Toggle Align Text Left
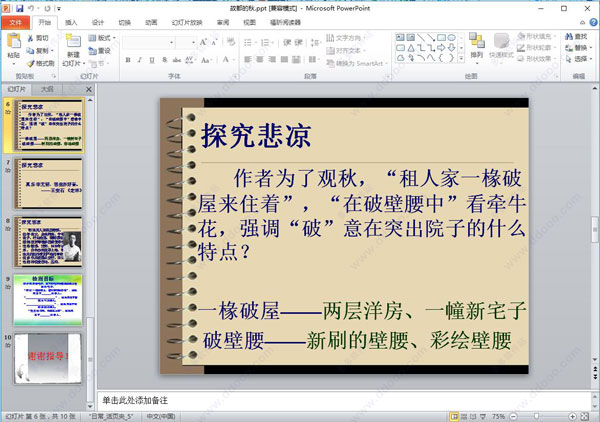600x422 pixels. point(248,59)
